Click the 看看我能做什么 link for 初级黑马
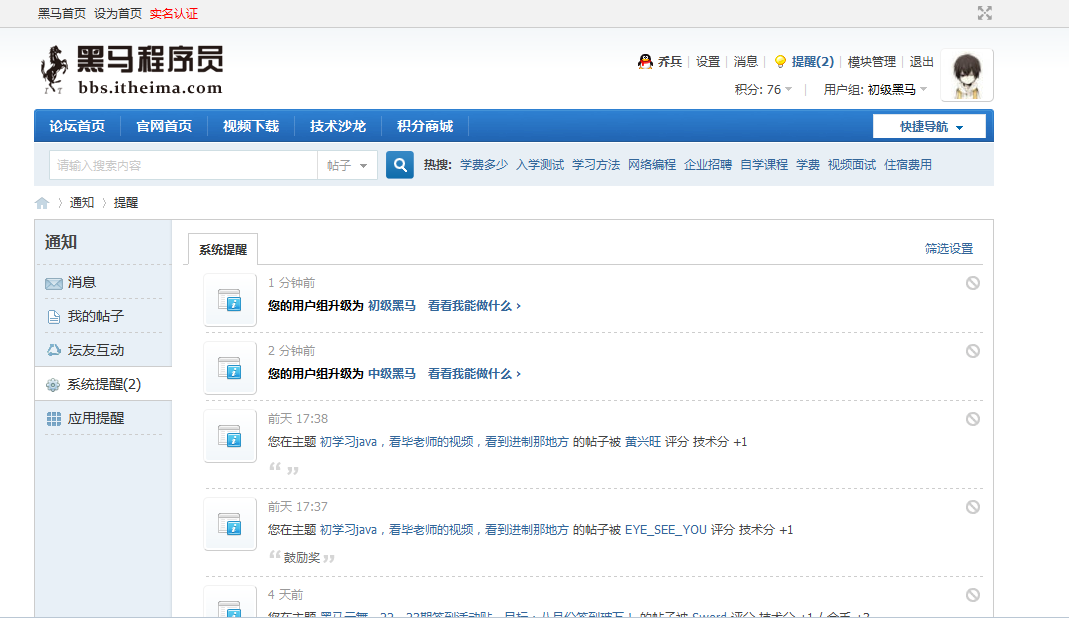This screenshot has width=1069, height=618. 474,306
